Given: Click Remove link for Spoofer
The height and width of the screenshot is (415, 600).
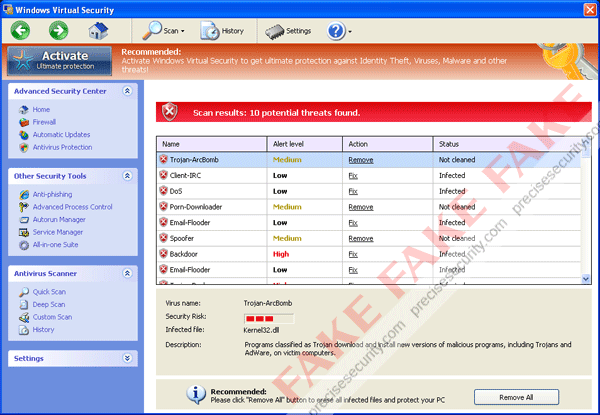Looking at the screenshot, I should pyautogui.click(x=361, y=239).
